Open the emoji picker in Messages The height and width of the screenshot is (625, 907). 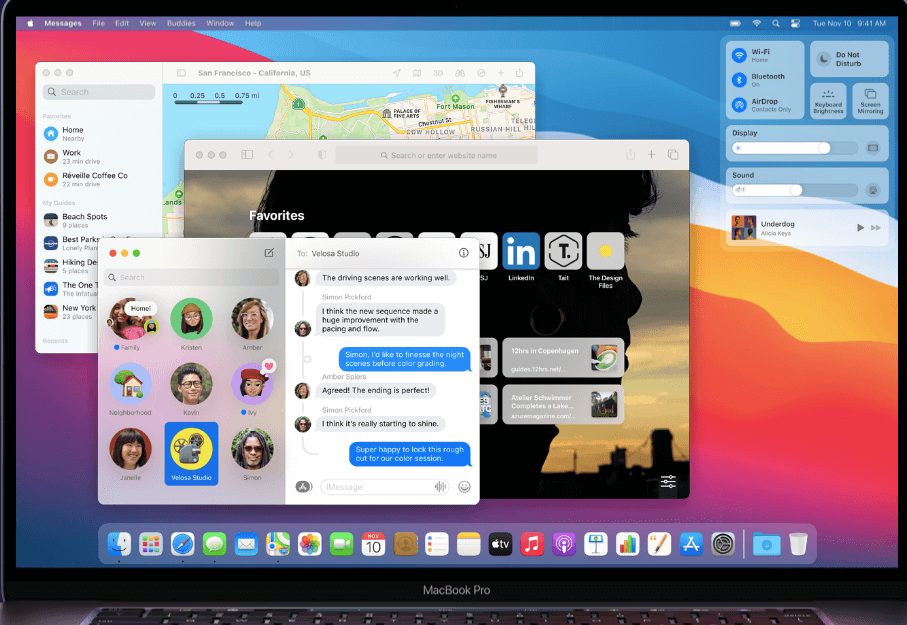(464, 487)
